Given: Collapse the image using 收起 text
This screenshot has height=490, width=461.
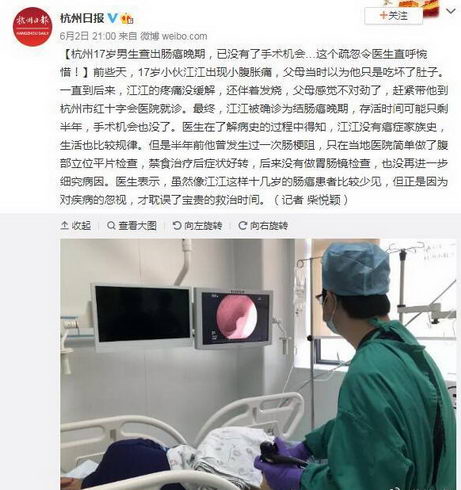Looking at the screenshot, I should tap(81, 226).
